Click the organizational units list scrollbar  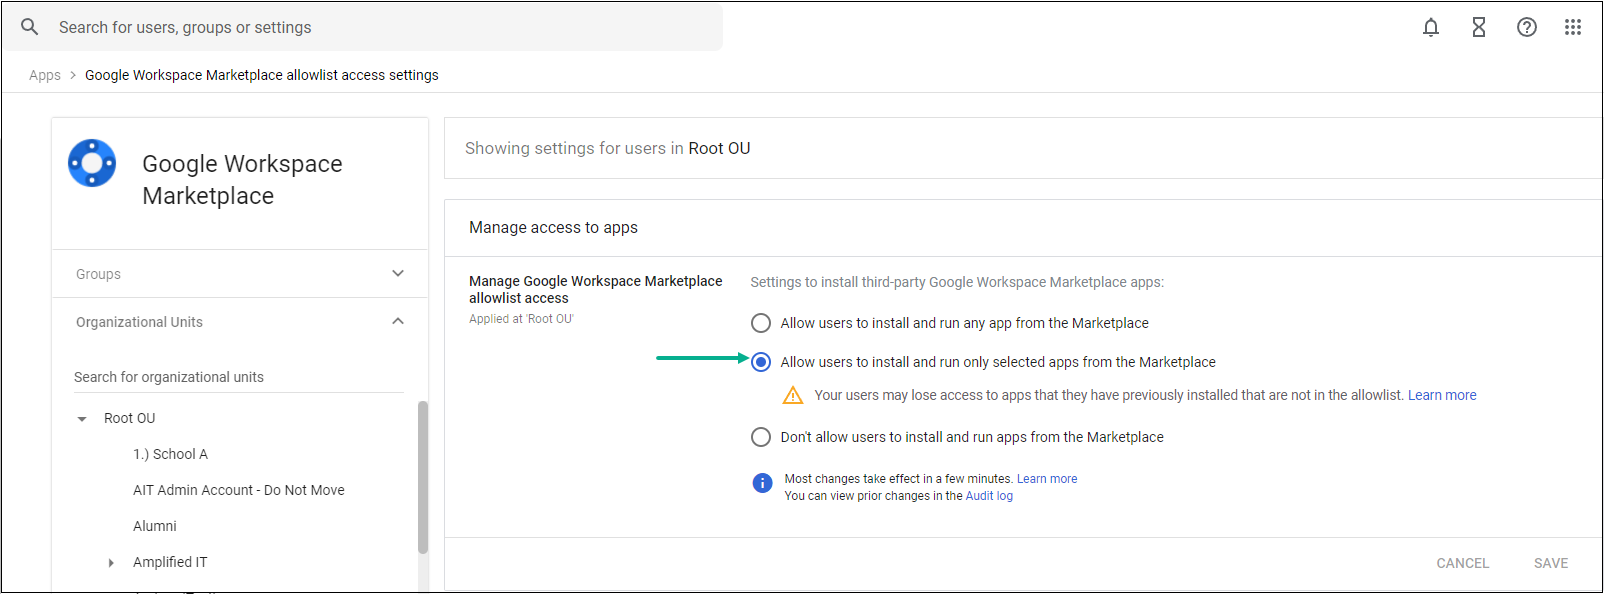tap(423, 477)
